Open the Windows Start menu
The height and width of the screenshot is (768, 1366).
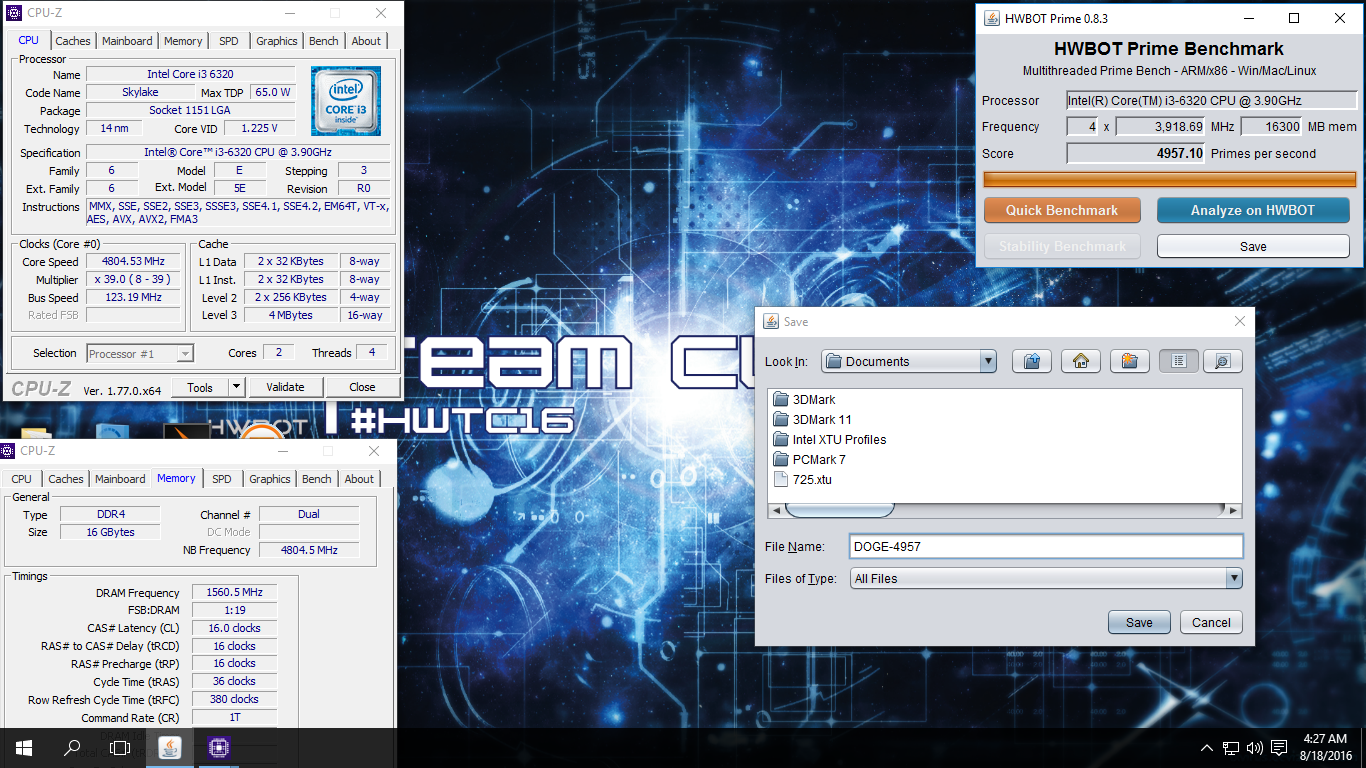[24, 747]
